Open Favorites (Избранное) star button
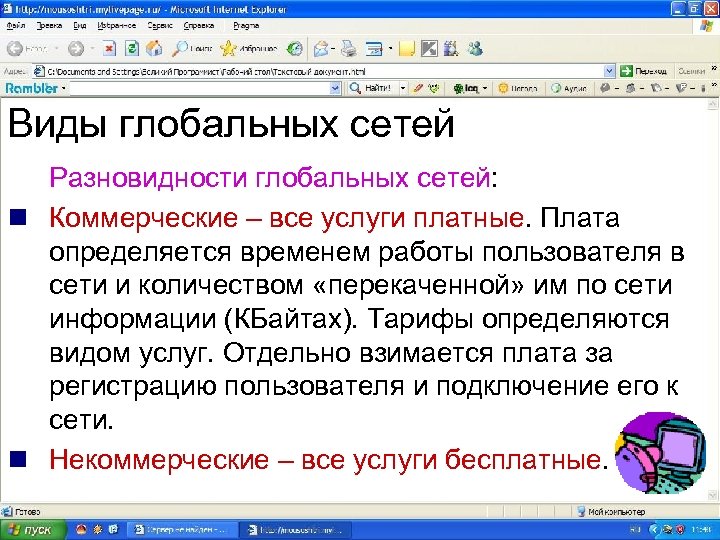 point(249,48)
